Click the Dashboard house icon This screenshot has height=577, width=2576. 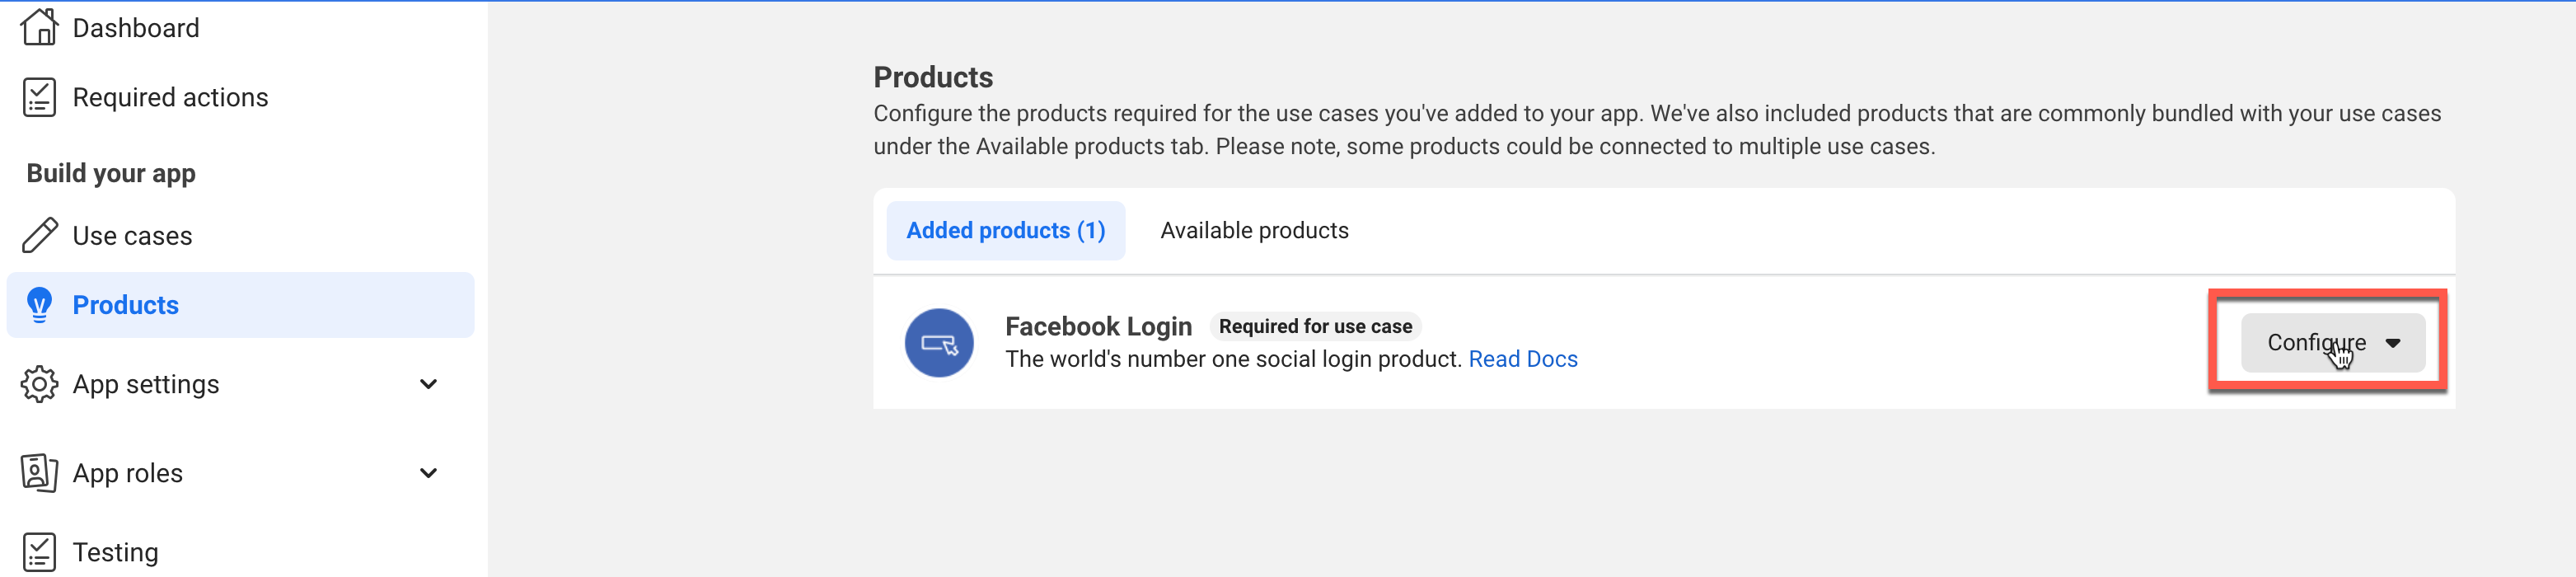pos(39,27)
